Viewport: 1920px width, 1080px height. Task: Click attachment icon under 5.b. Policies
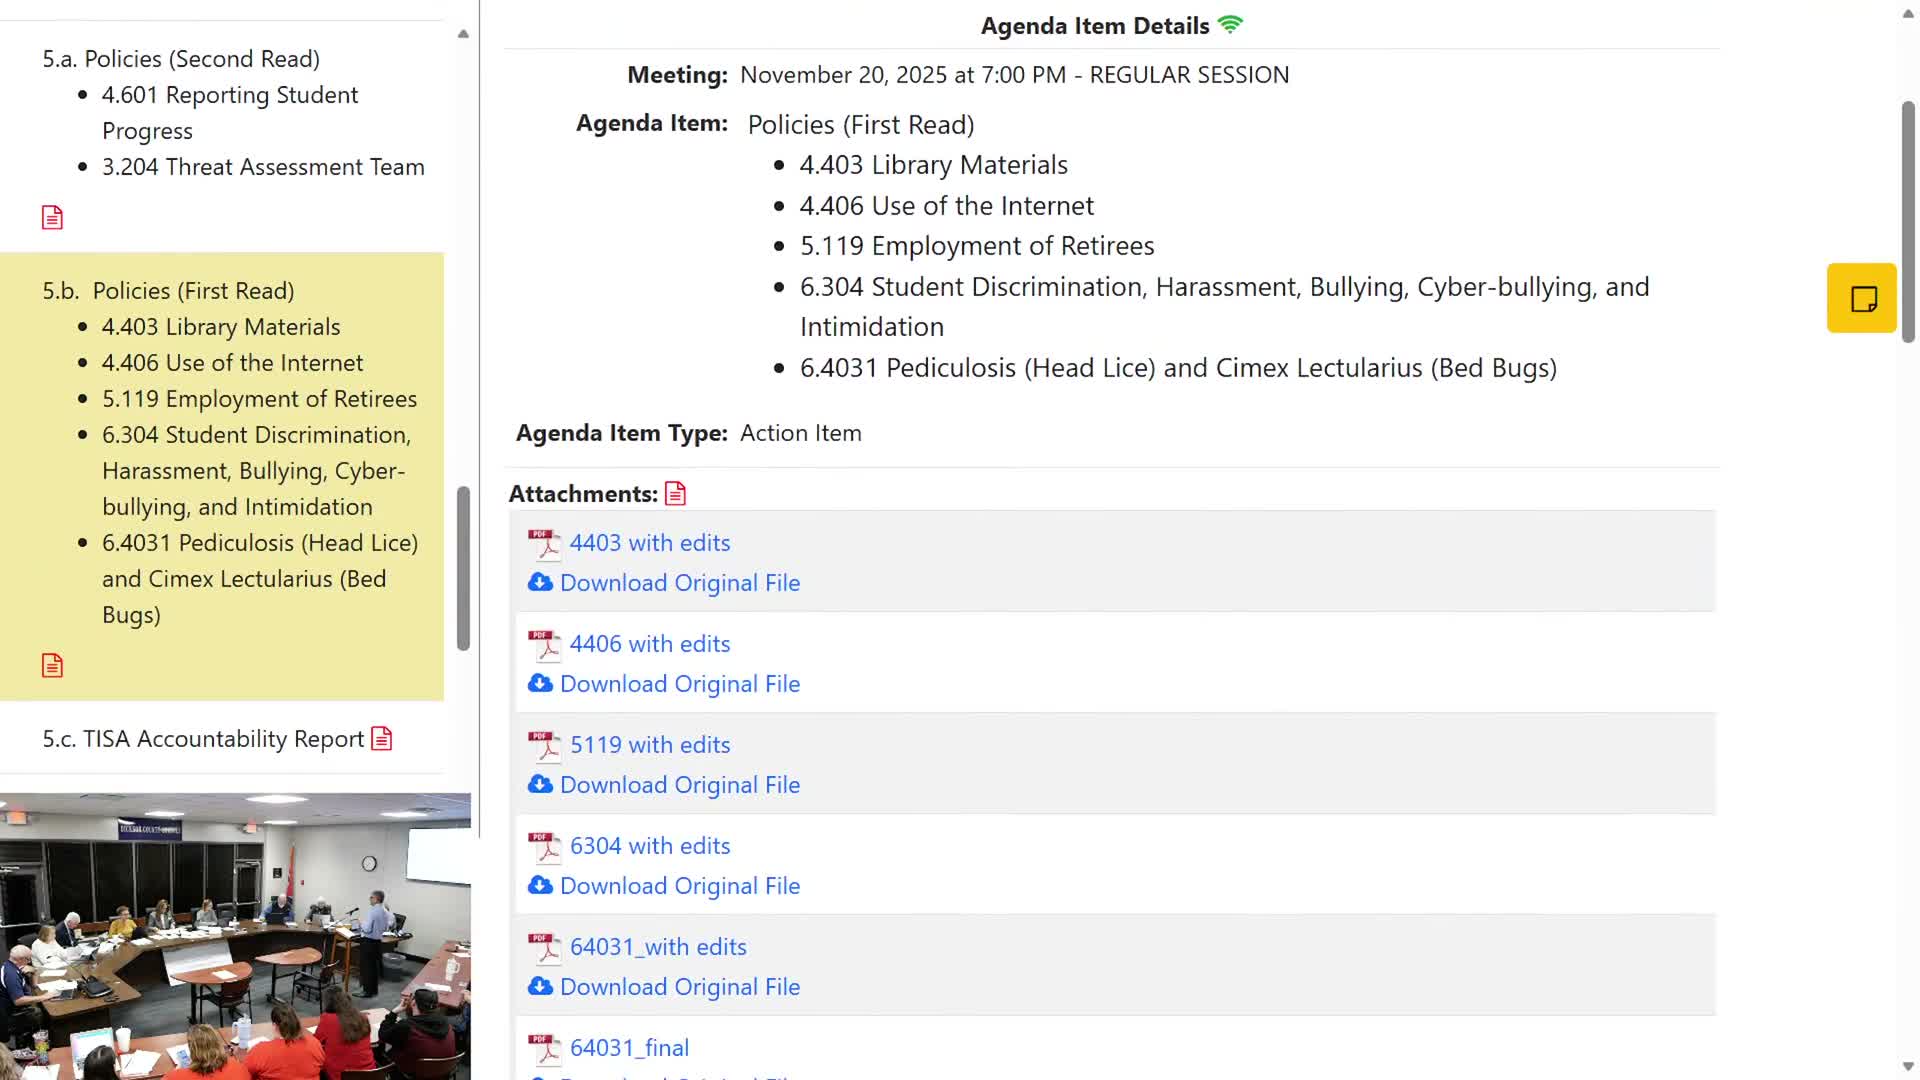pos(52,665)
